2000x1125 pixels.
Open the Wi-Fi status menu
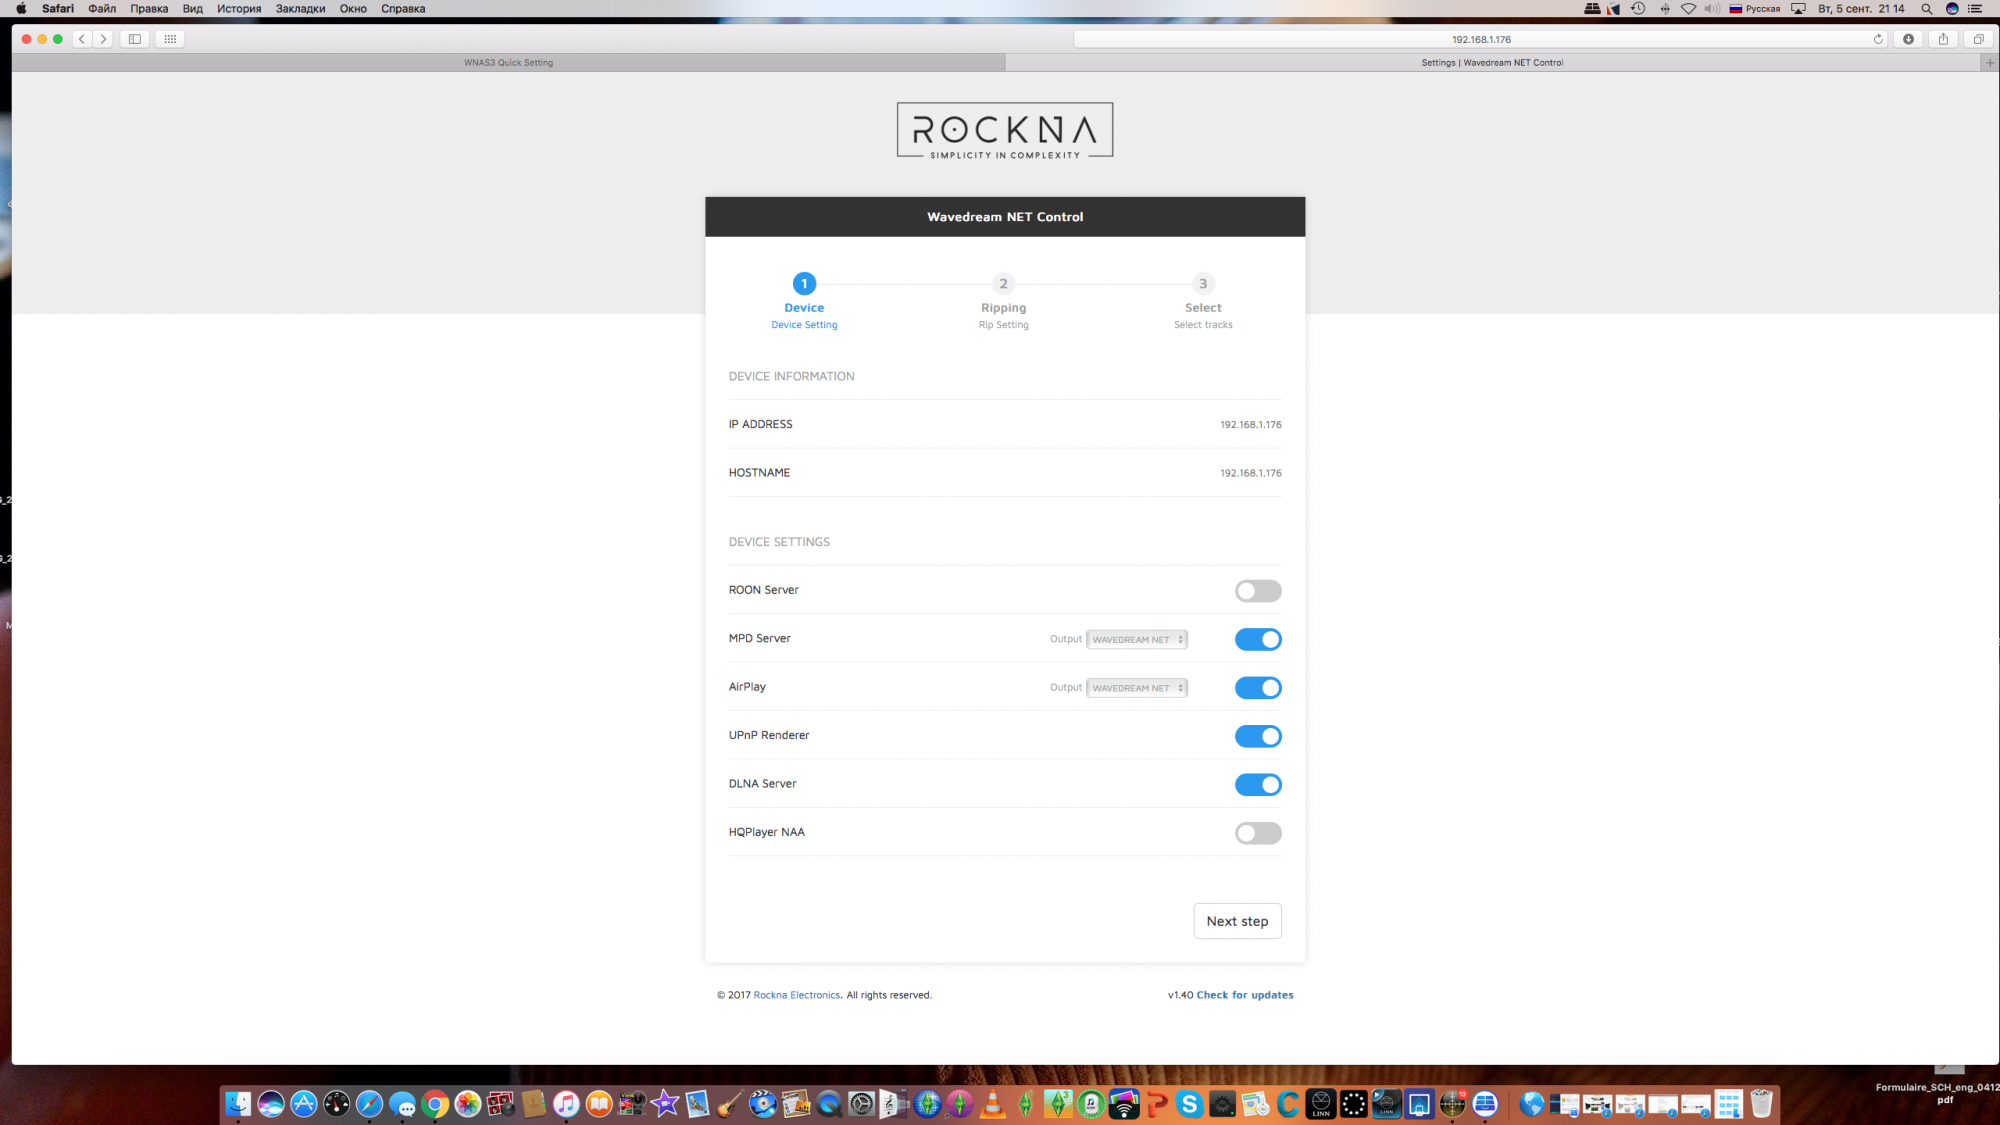(1688, 9)
